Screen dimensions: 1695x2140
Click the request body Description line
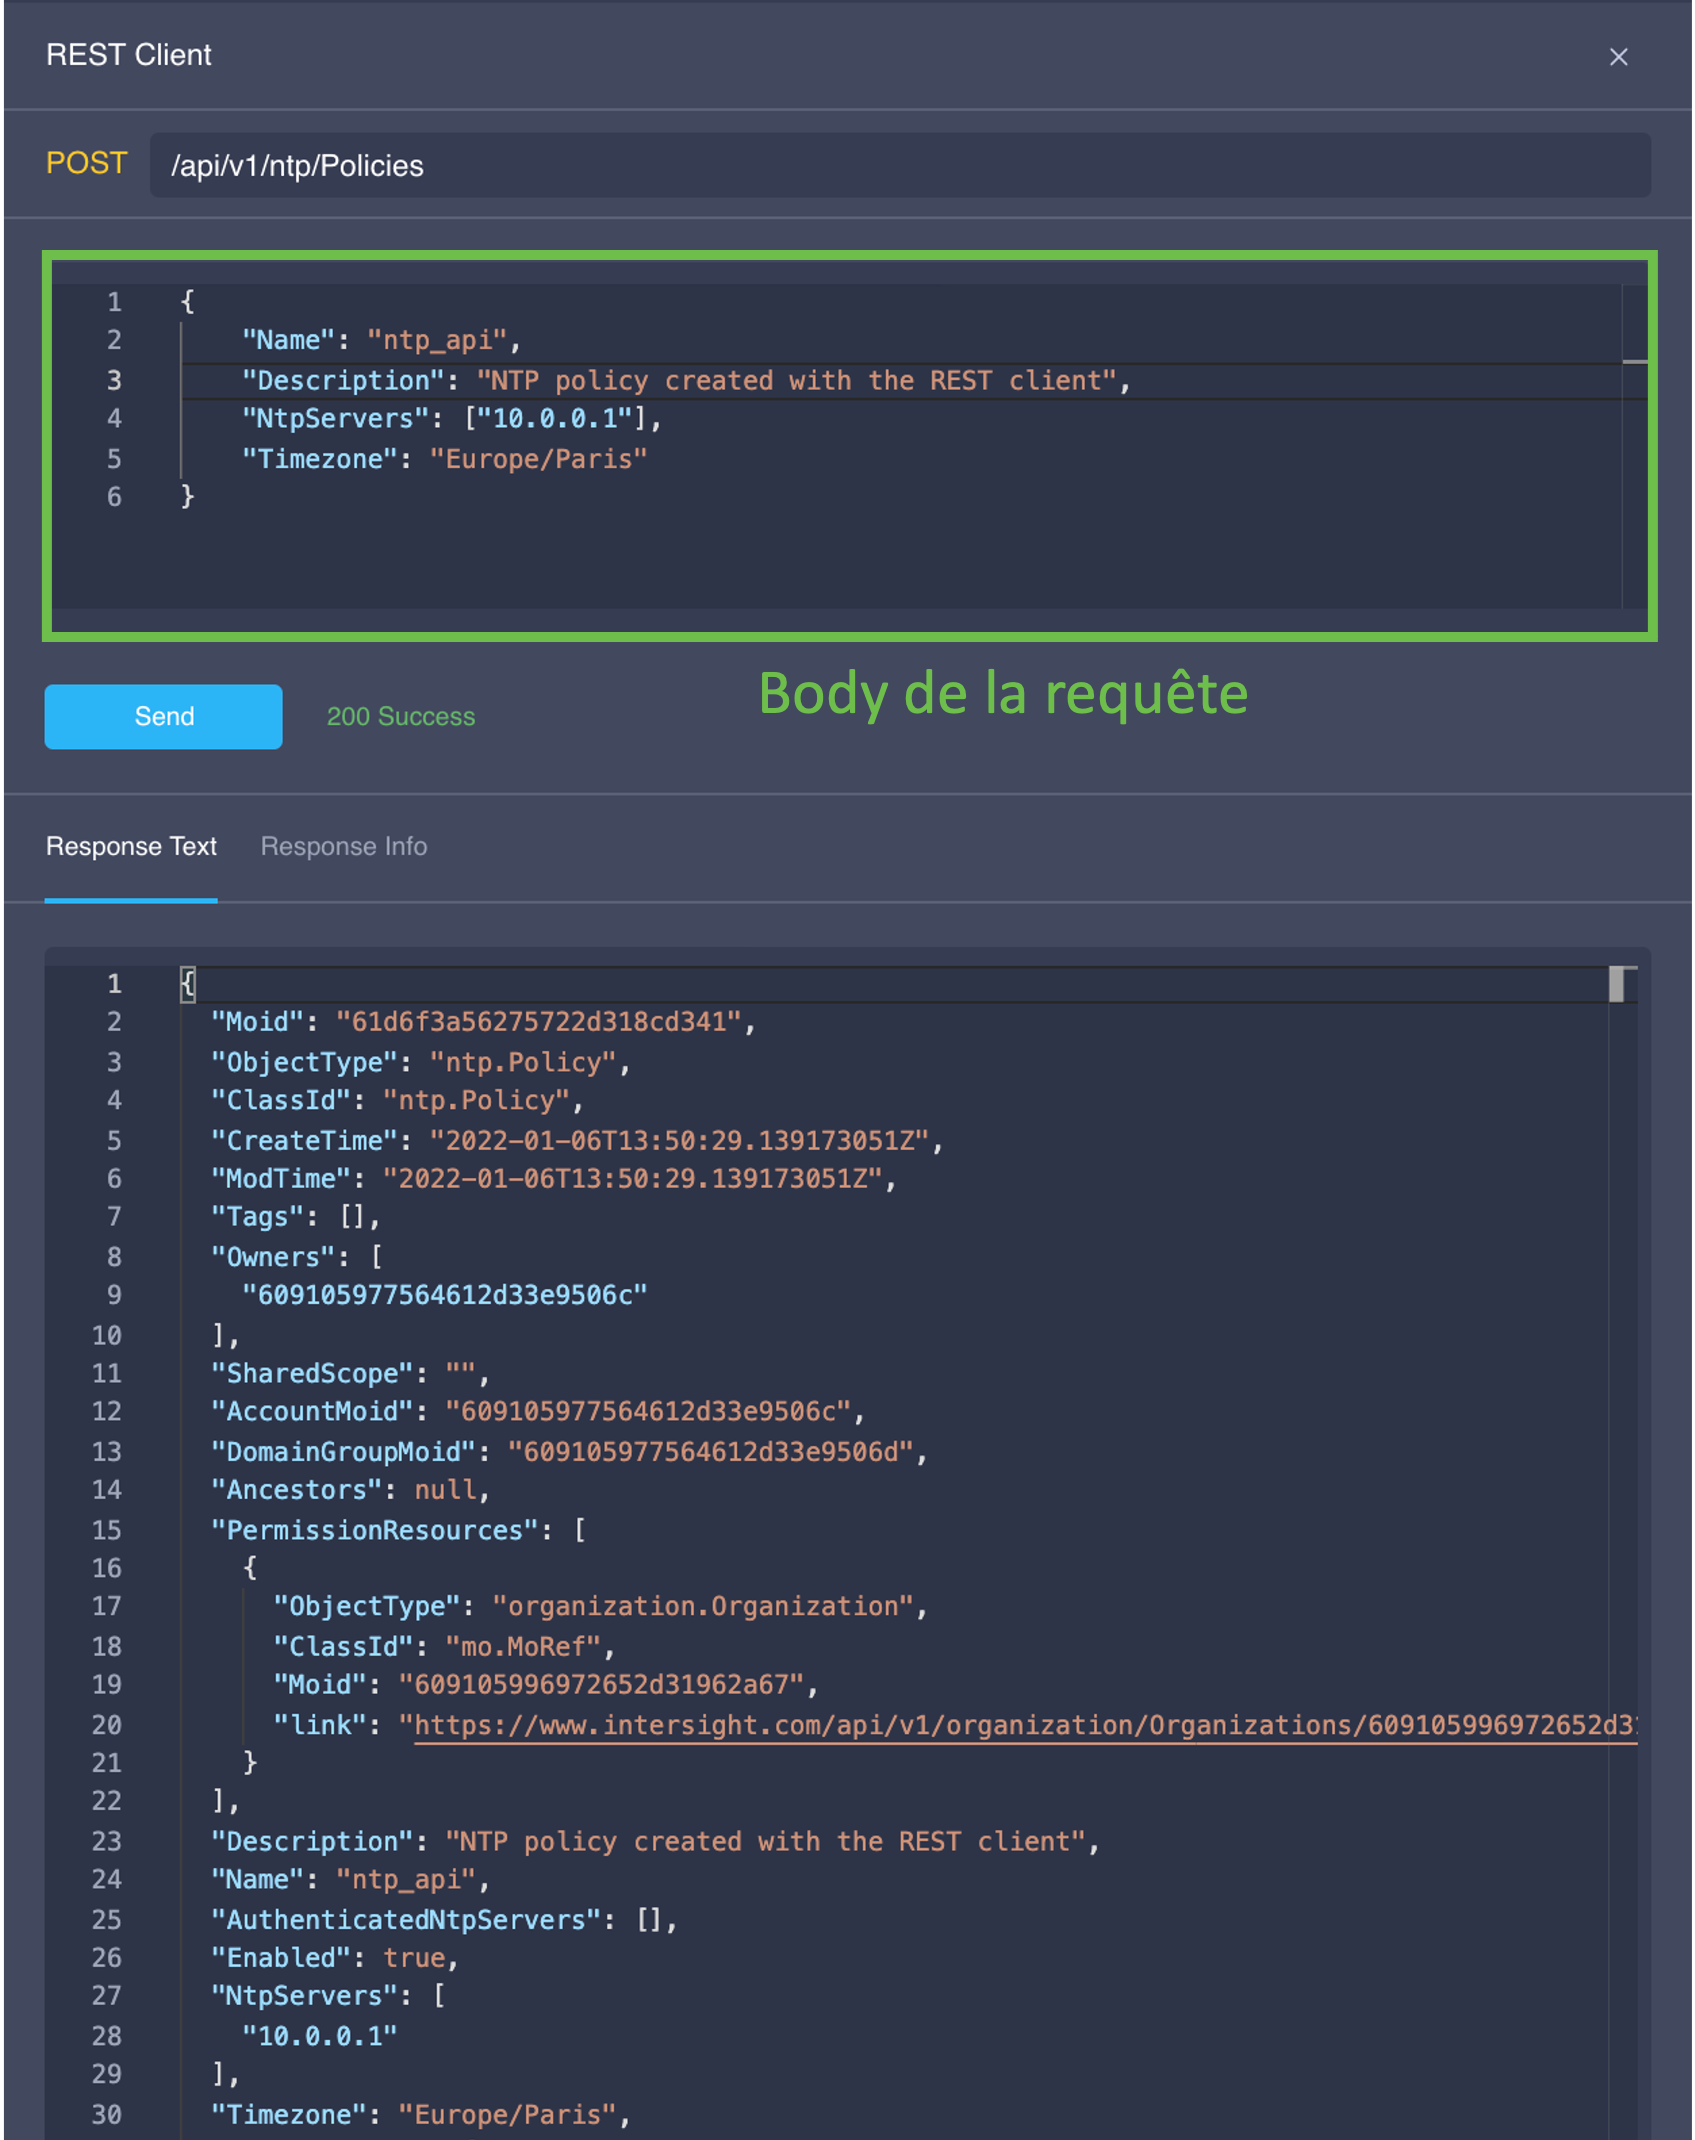[x=685, y=380]
